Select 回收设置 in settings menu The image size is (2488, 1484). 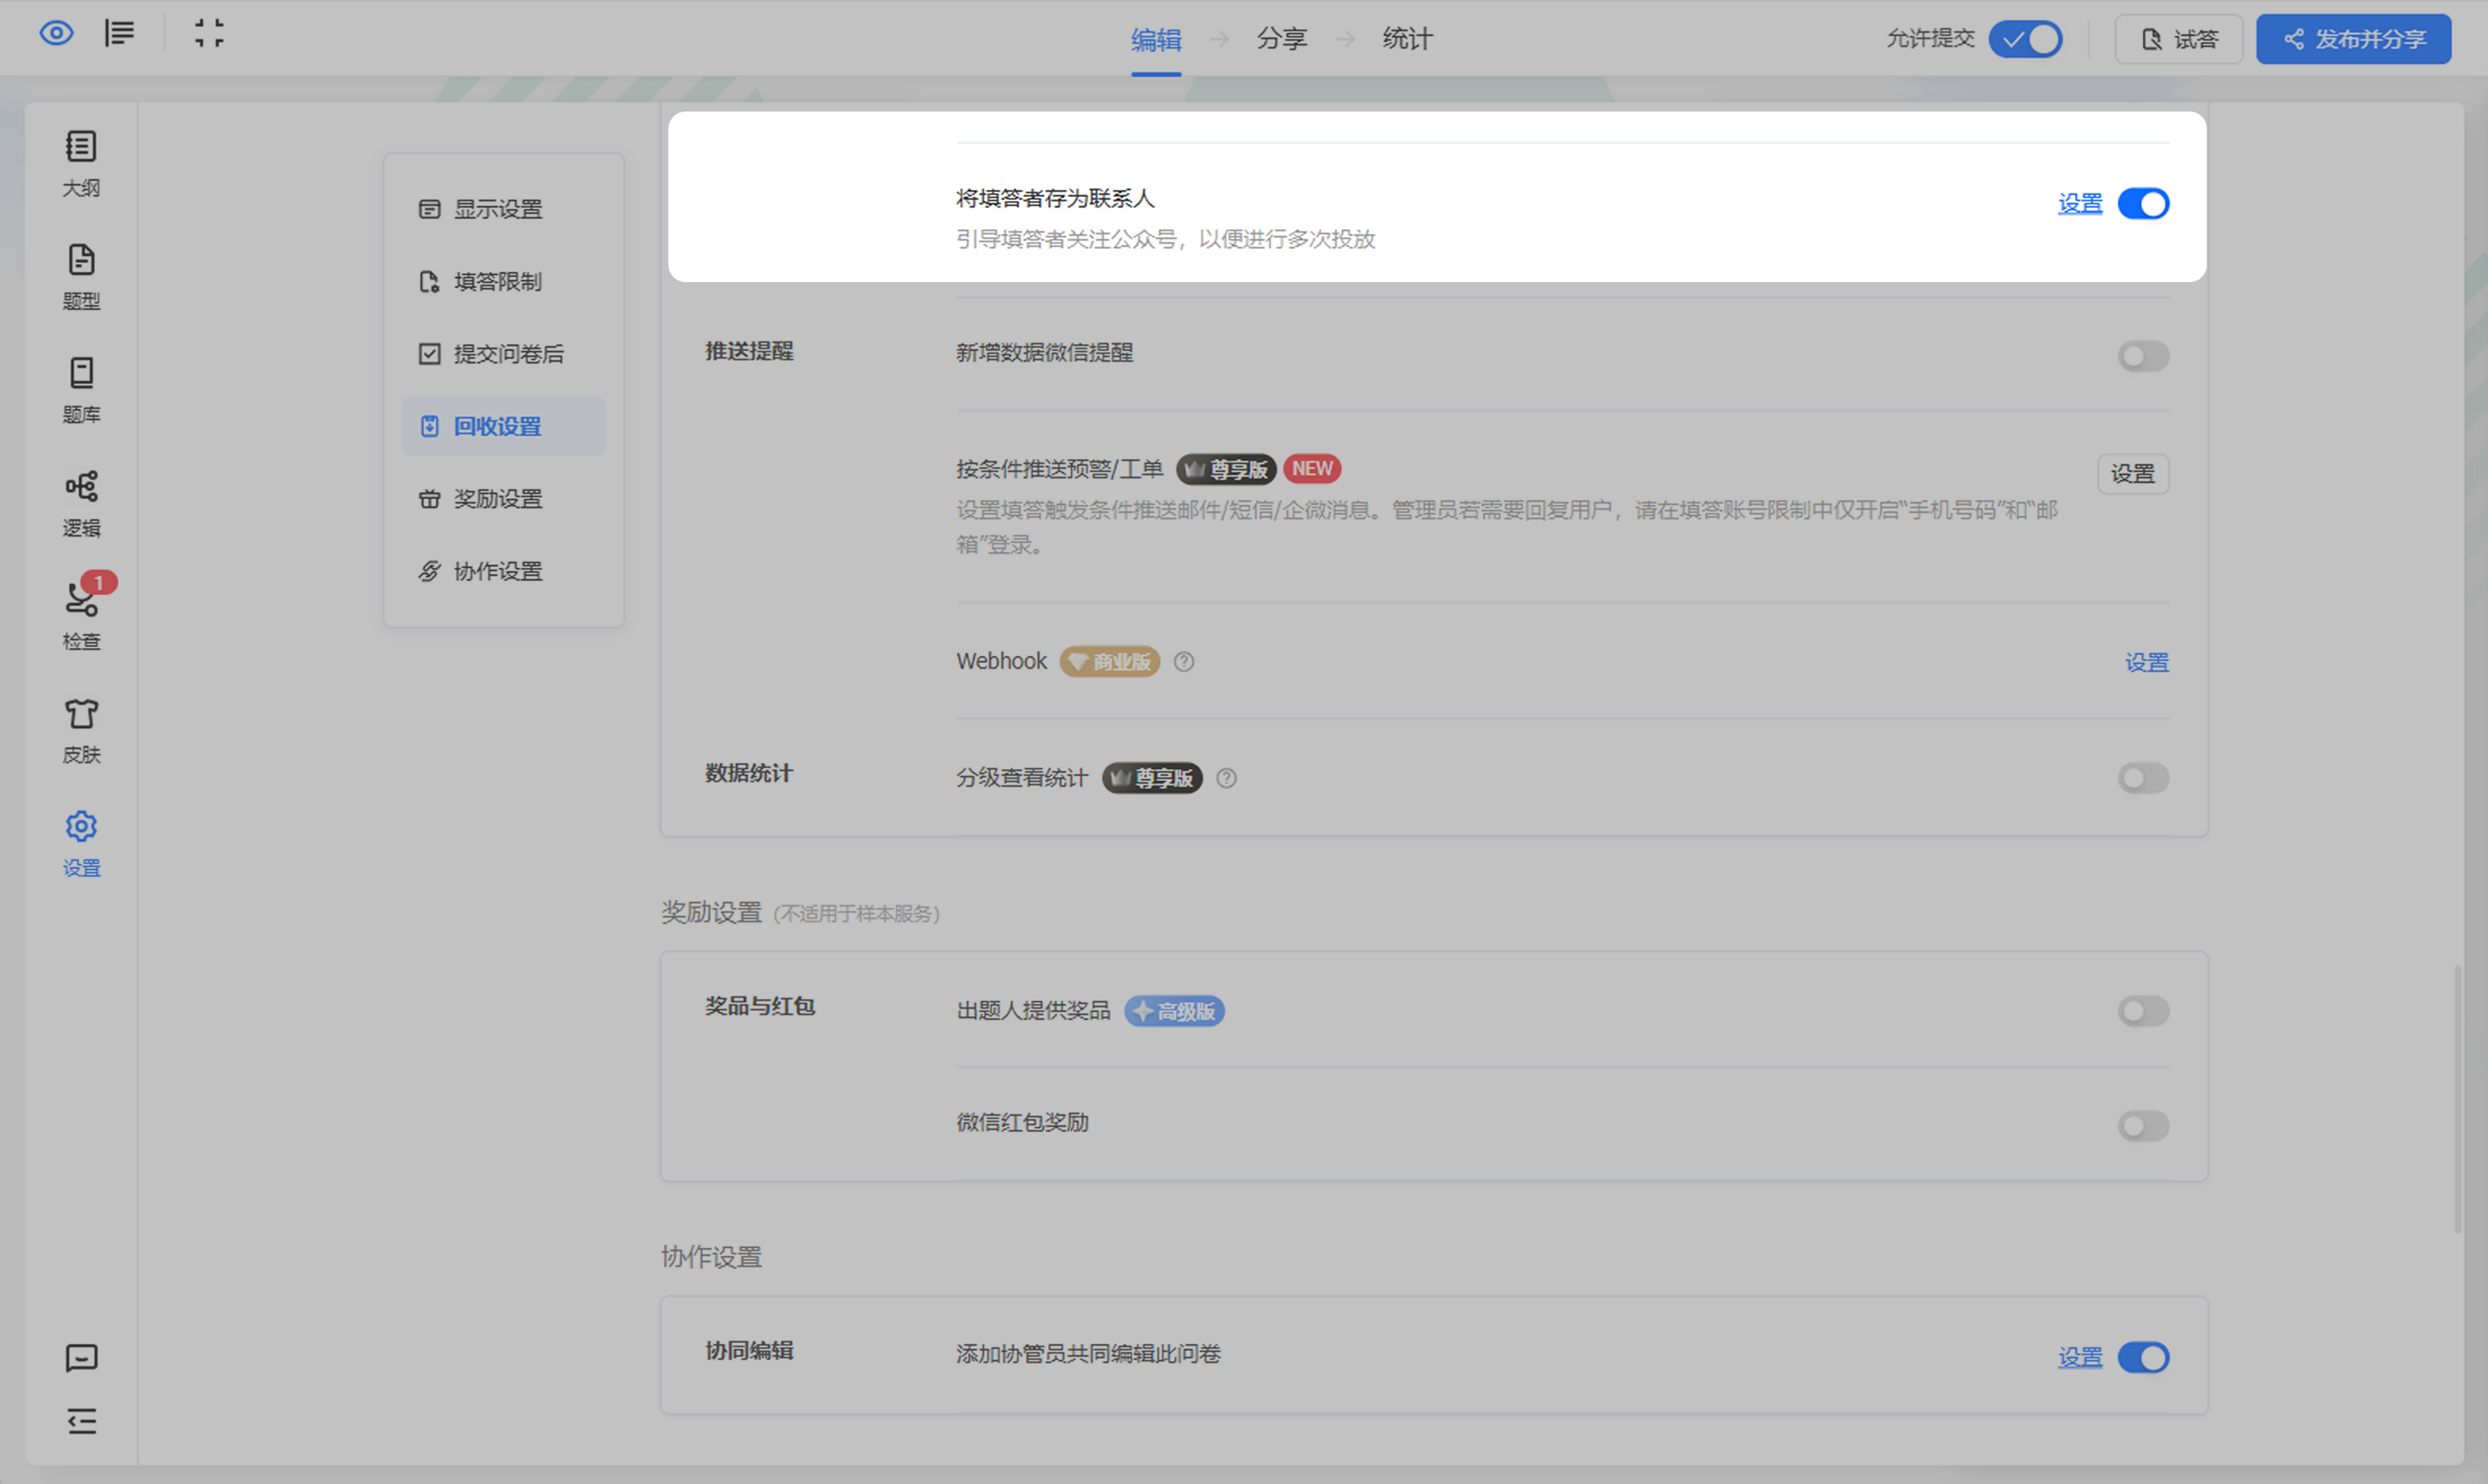[x=504, y=427]
